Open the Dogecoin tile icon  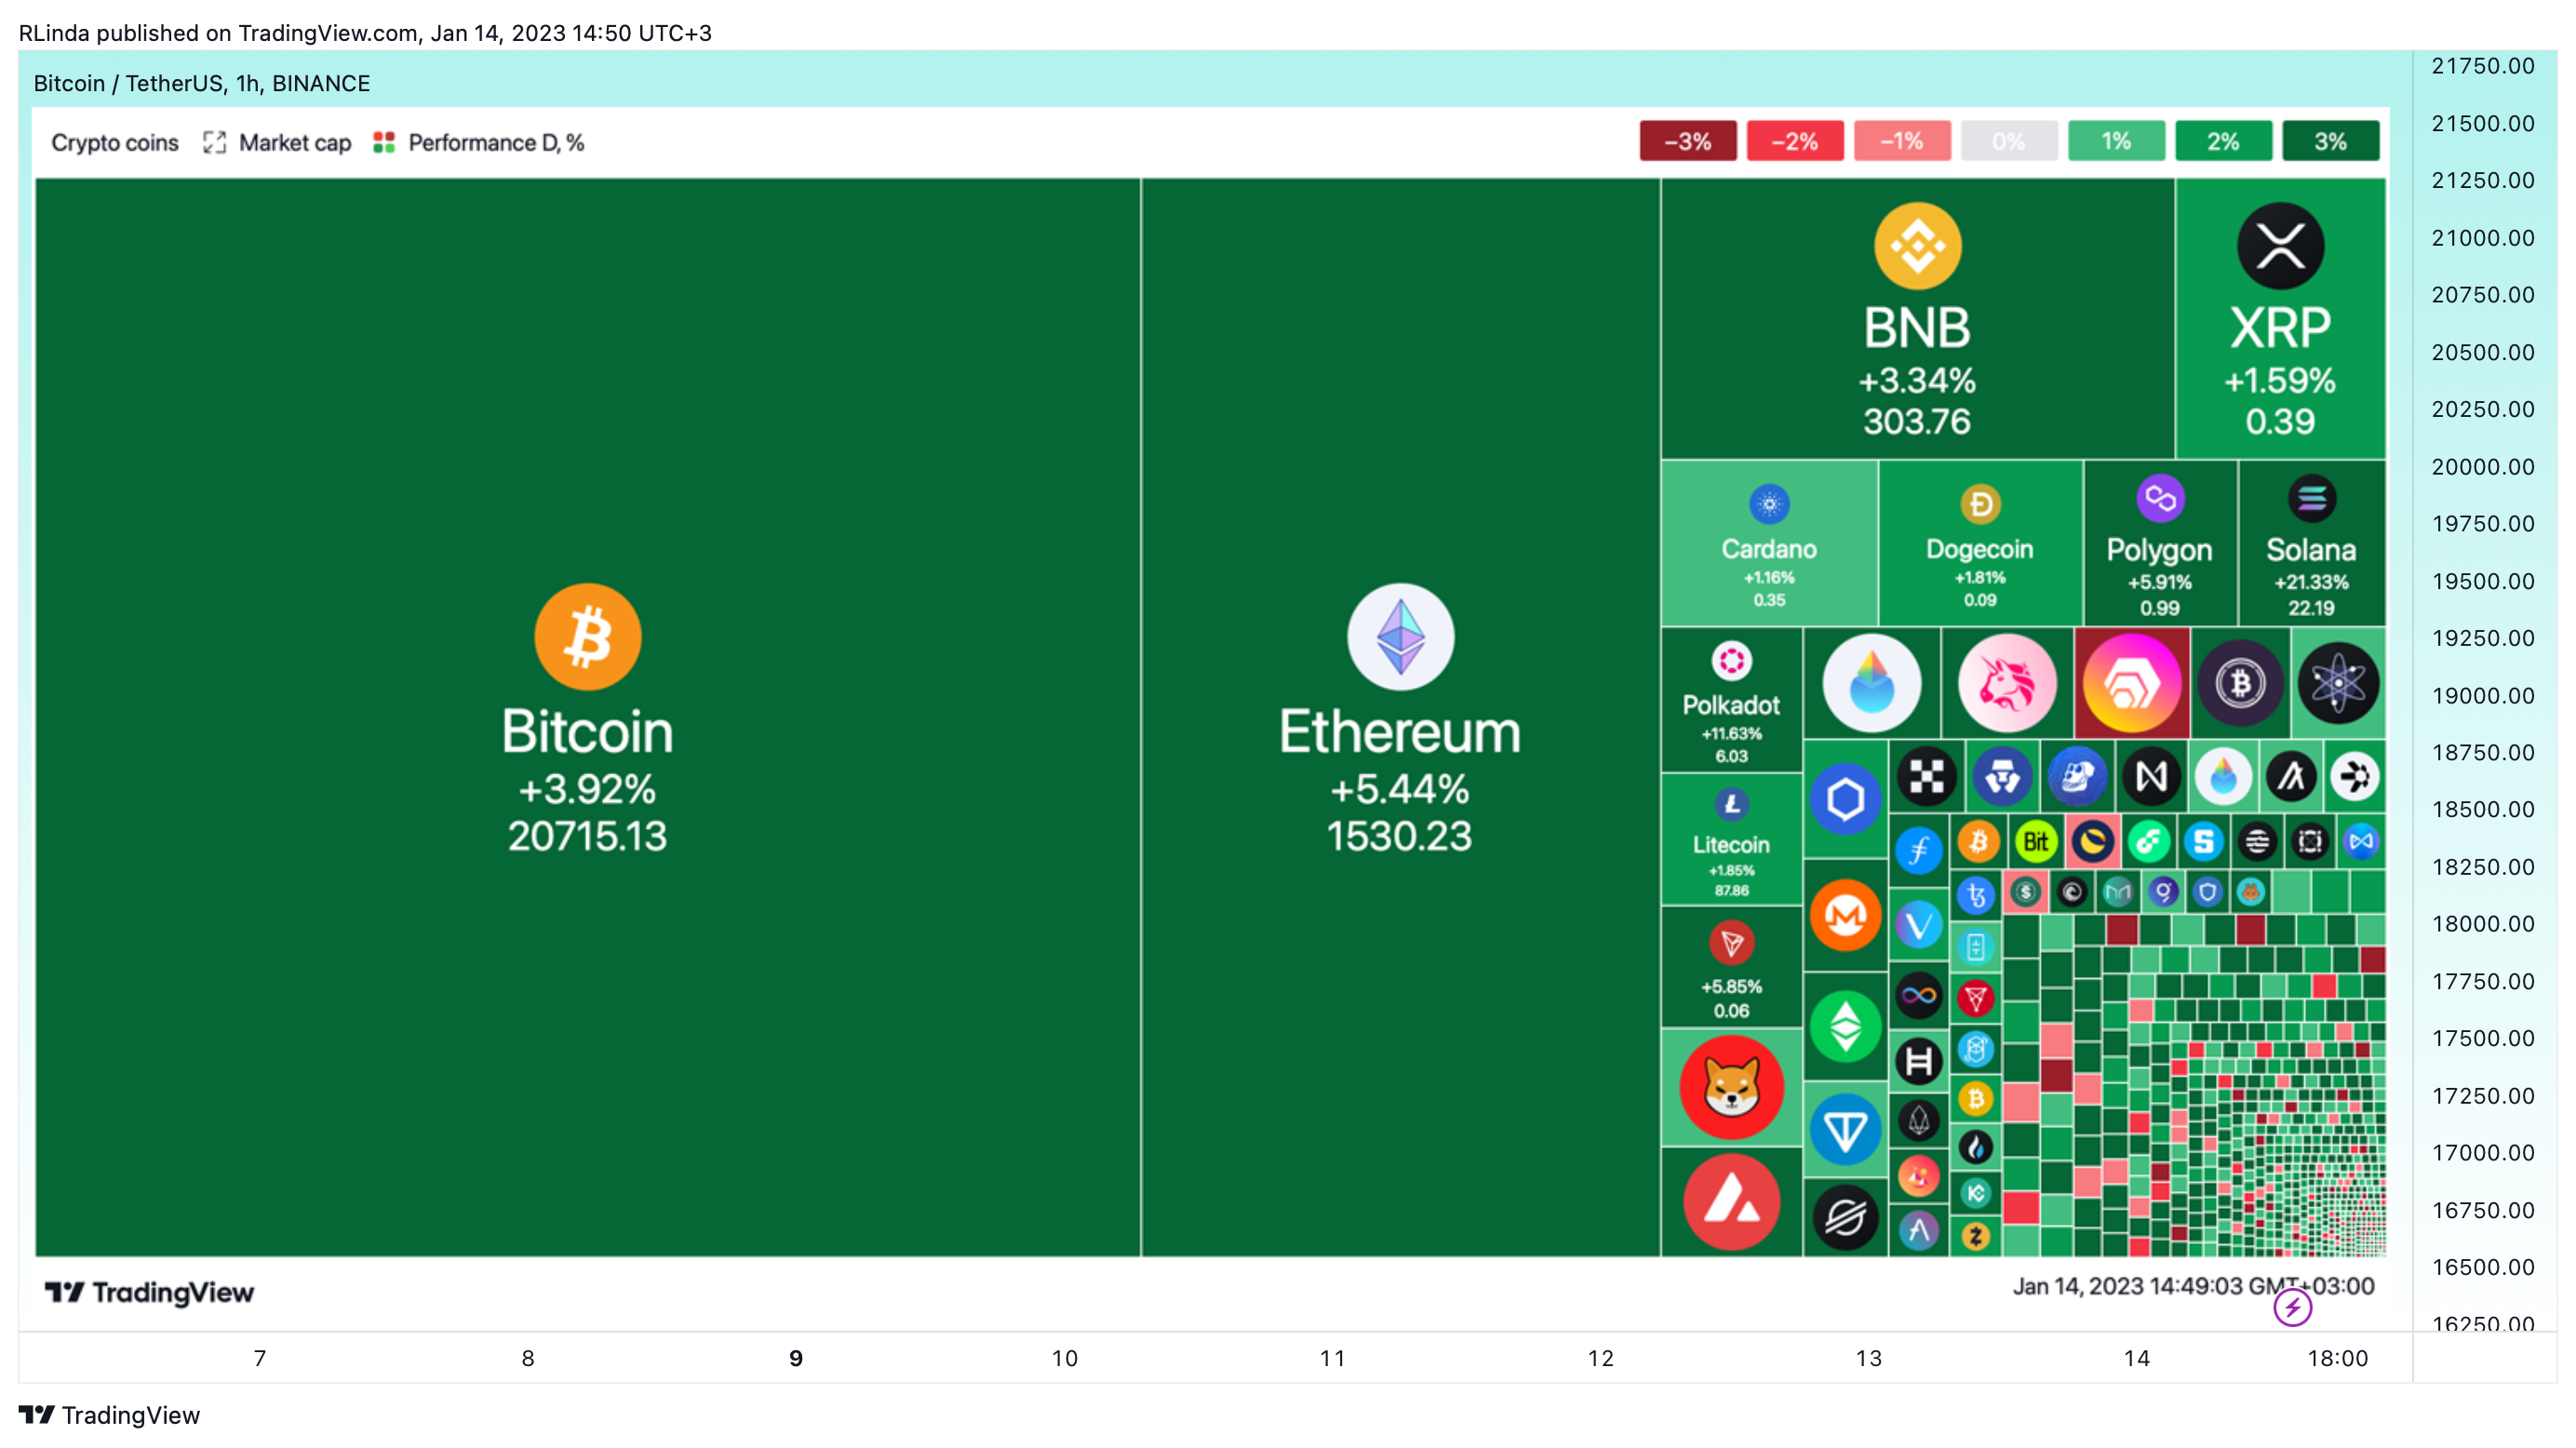point(1980,504)
